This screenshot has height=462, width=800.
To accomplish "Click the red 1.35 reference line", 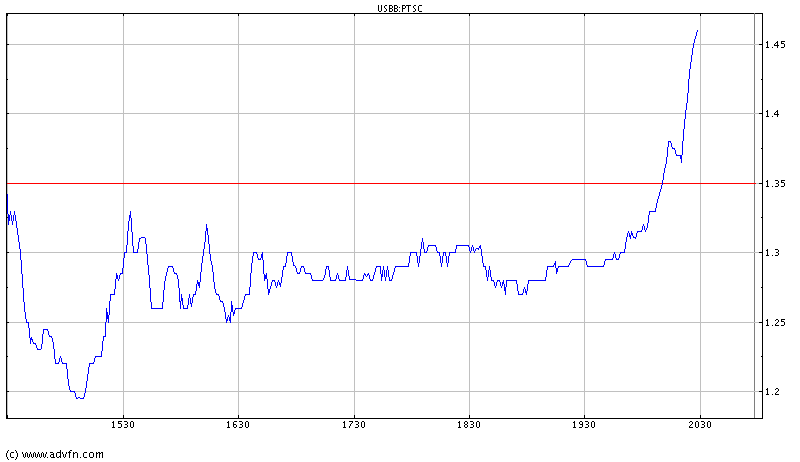I will (x=381, y=183).
